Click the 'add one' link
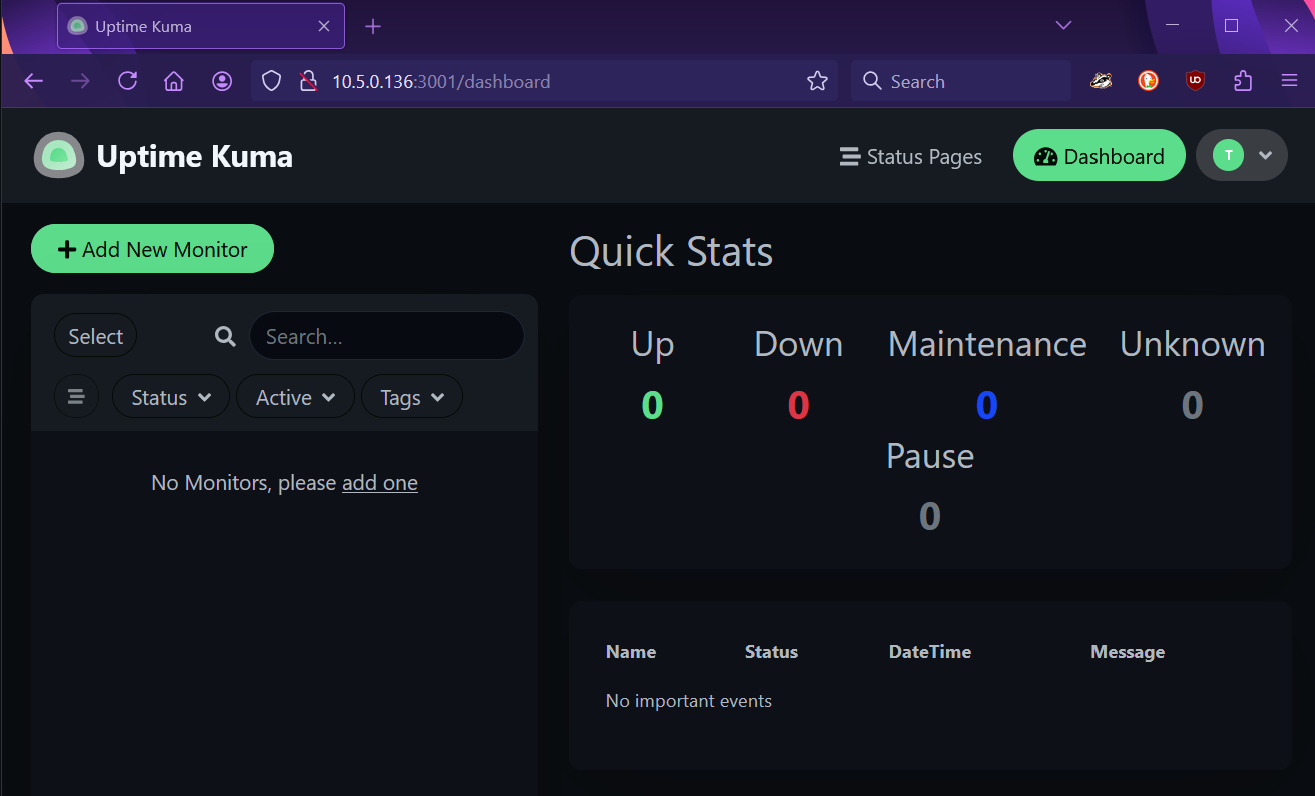 pos(380,483)
